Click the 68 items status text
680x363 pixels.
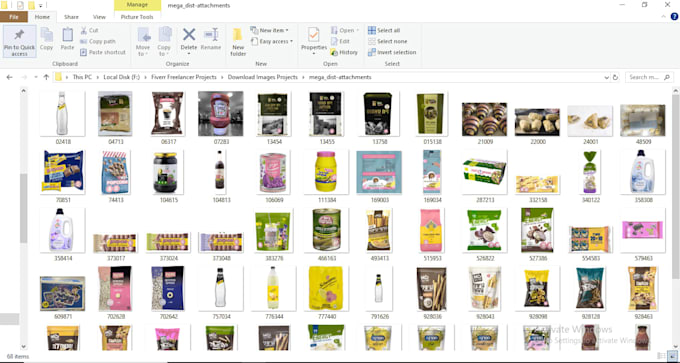point(18,356)
